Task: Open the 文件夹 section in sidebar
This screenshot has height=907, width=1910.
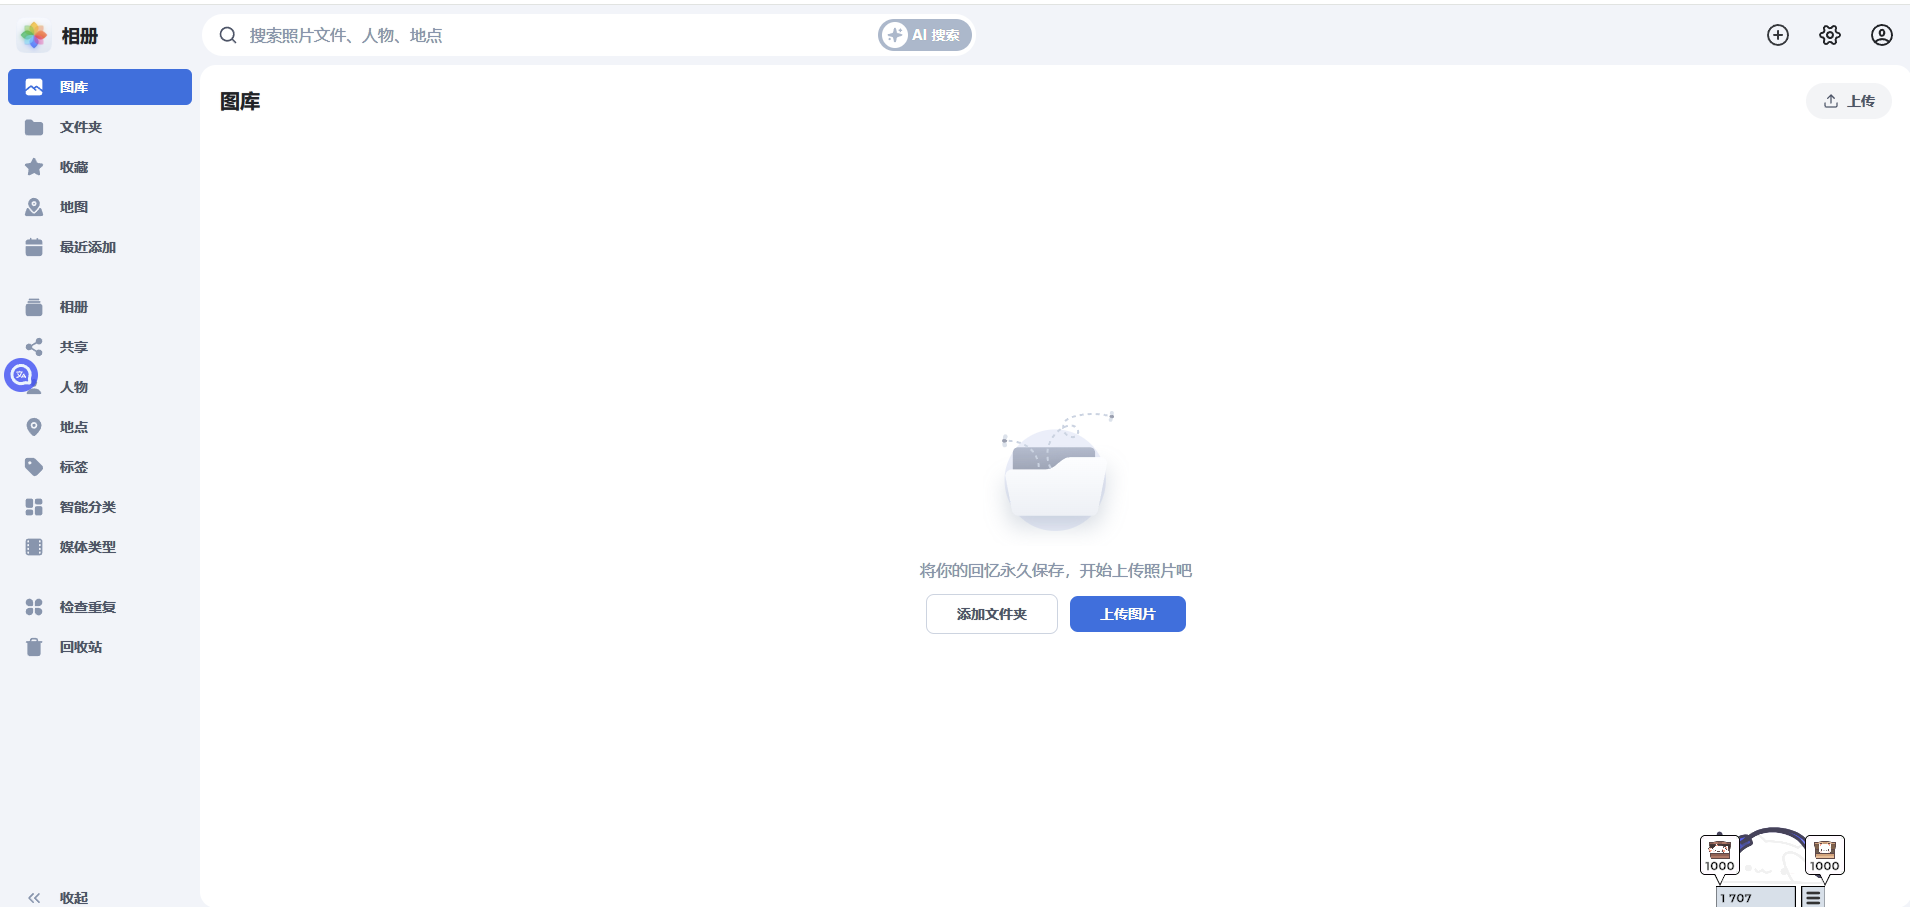Action: pyautogui.click(x=80, y=127)
